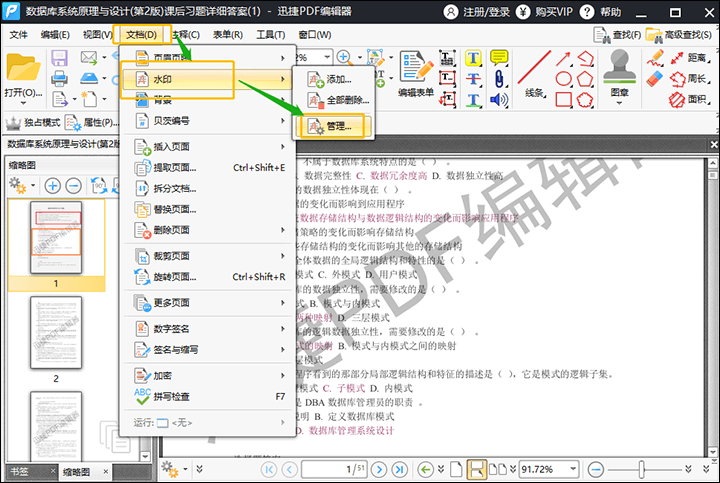
Task: Toggle continuous page layout button
Action: [x=476, y=469]
